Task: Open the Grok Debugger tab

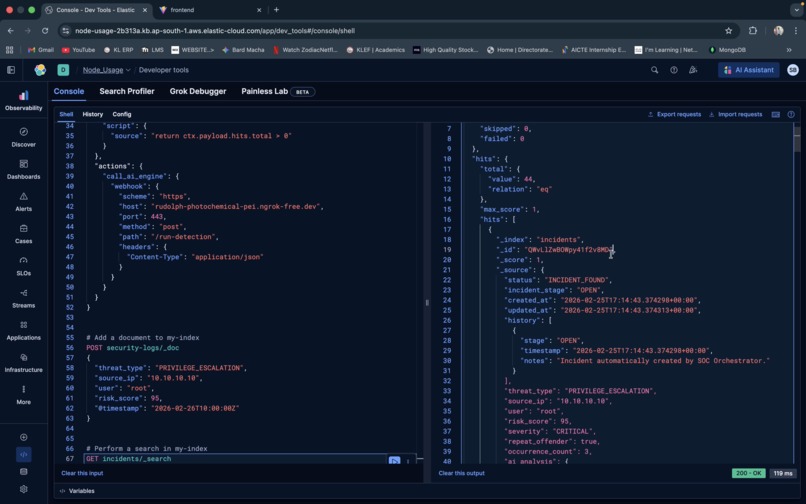Action: pos(198,91)
